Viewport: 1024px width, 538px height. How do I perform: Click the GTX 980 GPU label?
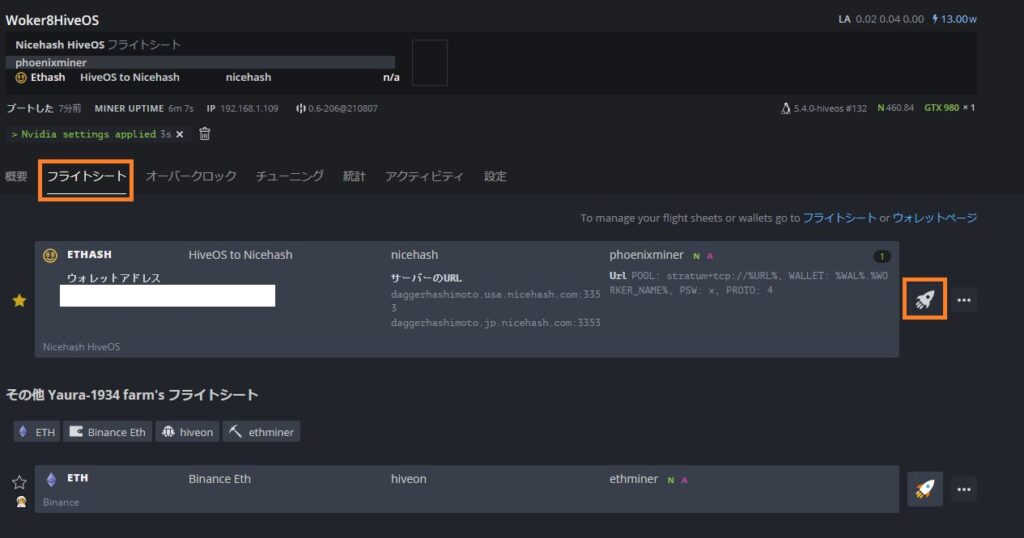(941, 108)
